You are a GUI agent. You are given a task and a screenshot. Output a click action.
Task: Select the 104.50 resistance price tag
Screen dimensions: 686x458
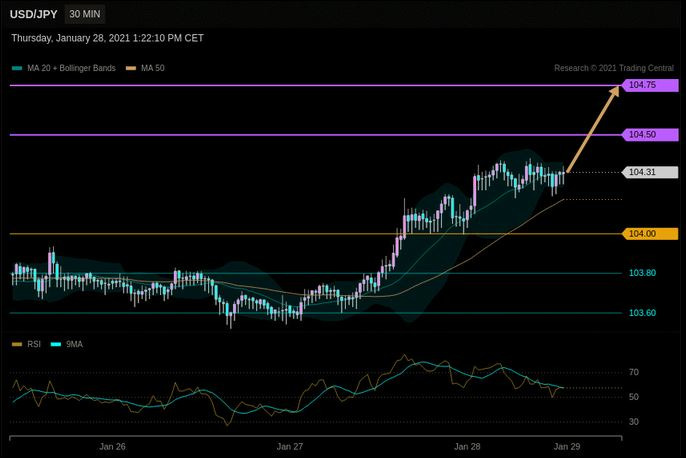[x=650, y=135]
